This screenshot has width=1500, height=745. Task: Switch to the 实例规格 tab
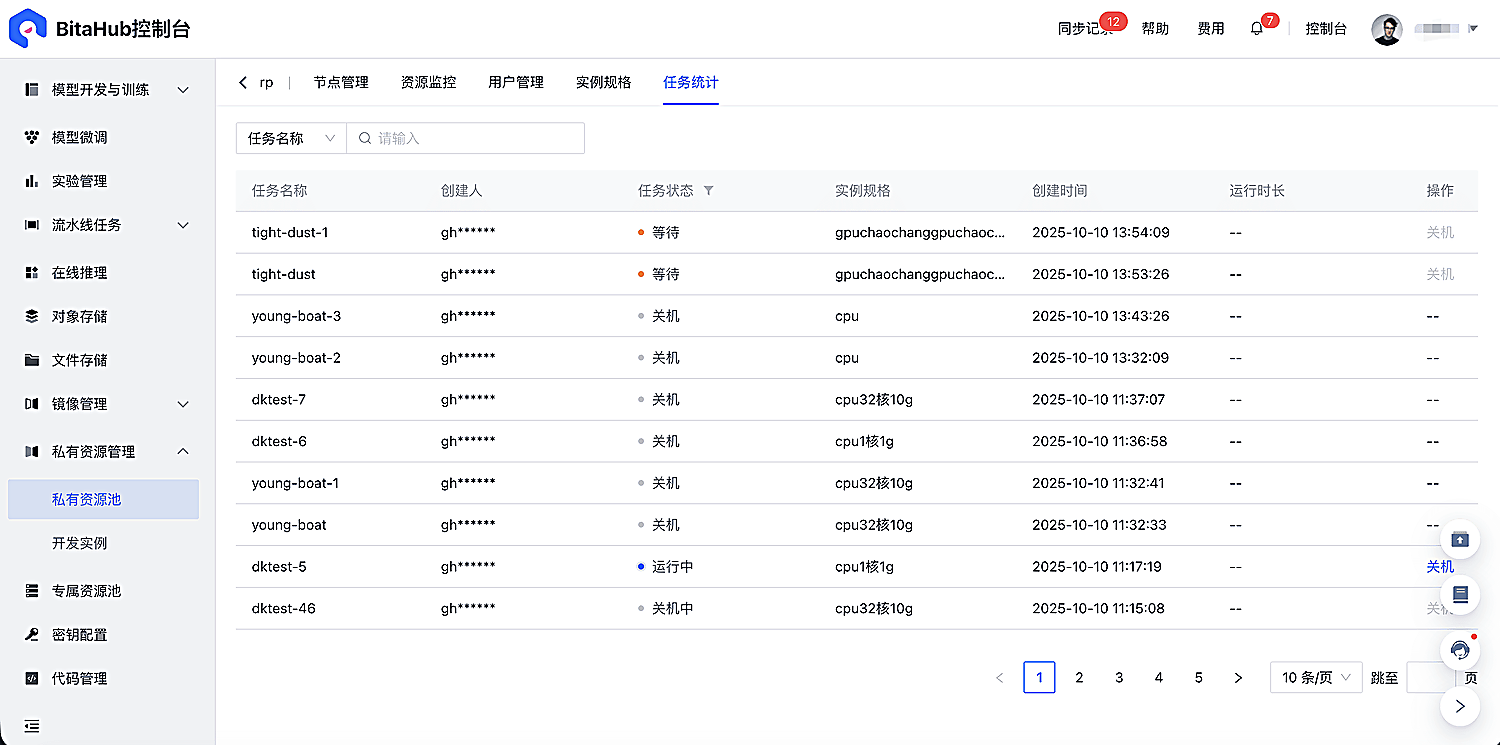point(604,82)
